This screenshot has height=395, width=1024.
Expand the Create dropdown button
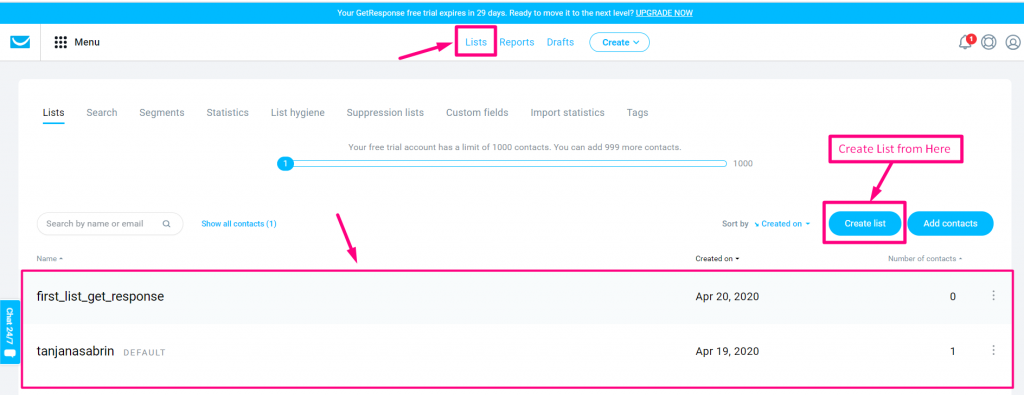pyautogui.click(x=619, y=42)
